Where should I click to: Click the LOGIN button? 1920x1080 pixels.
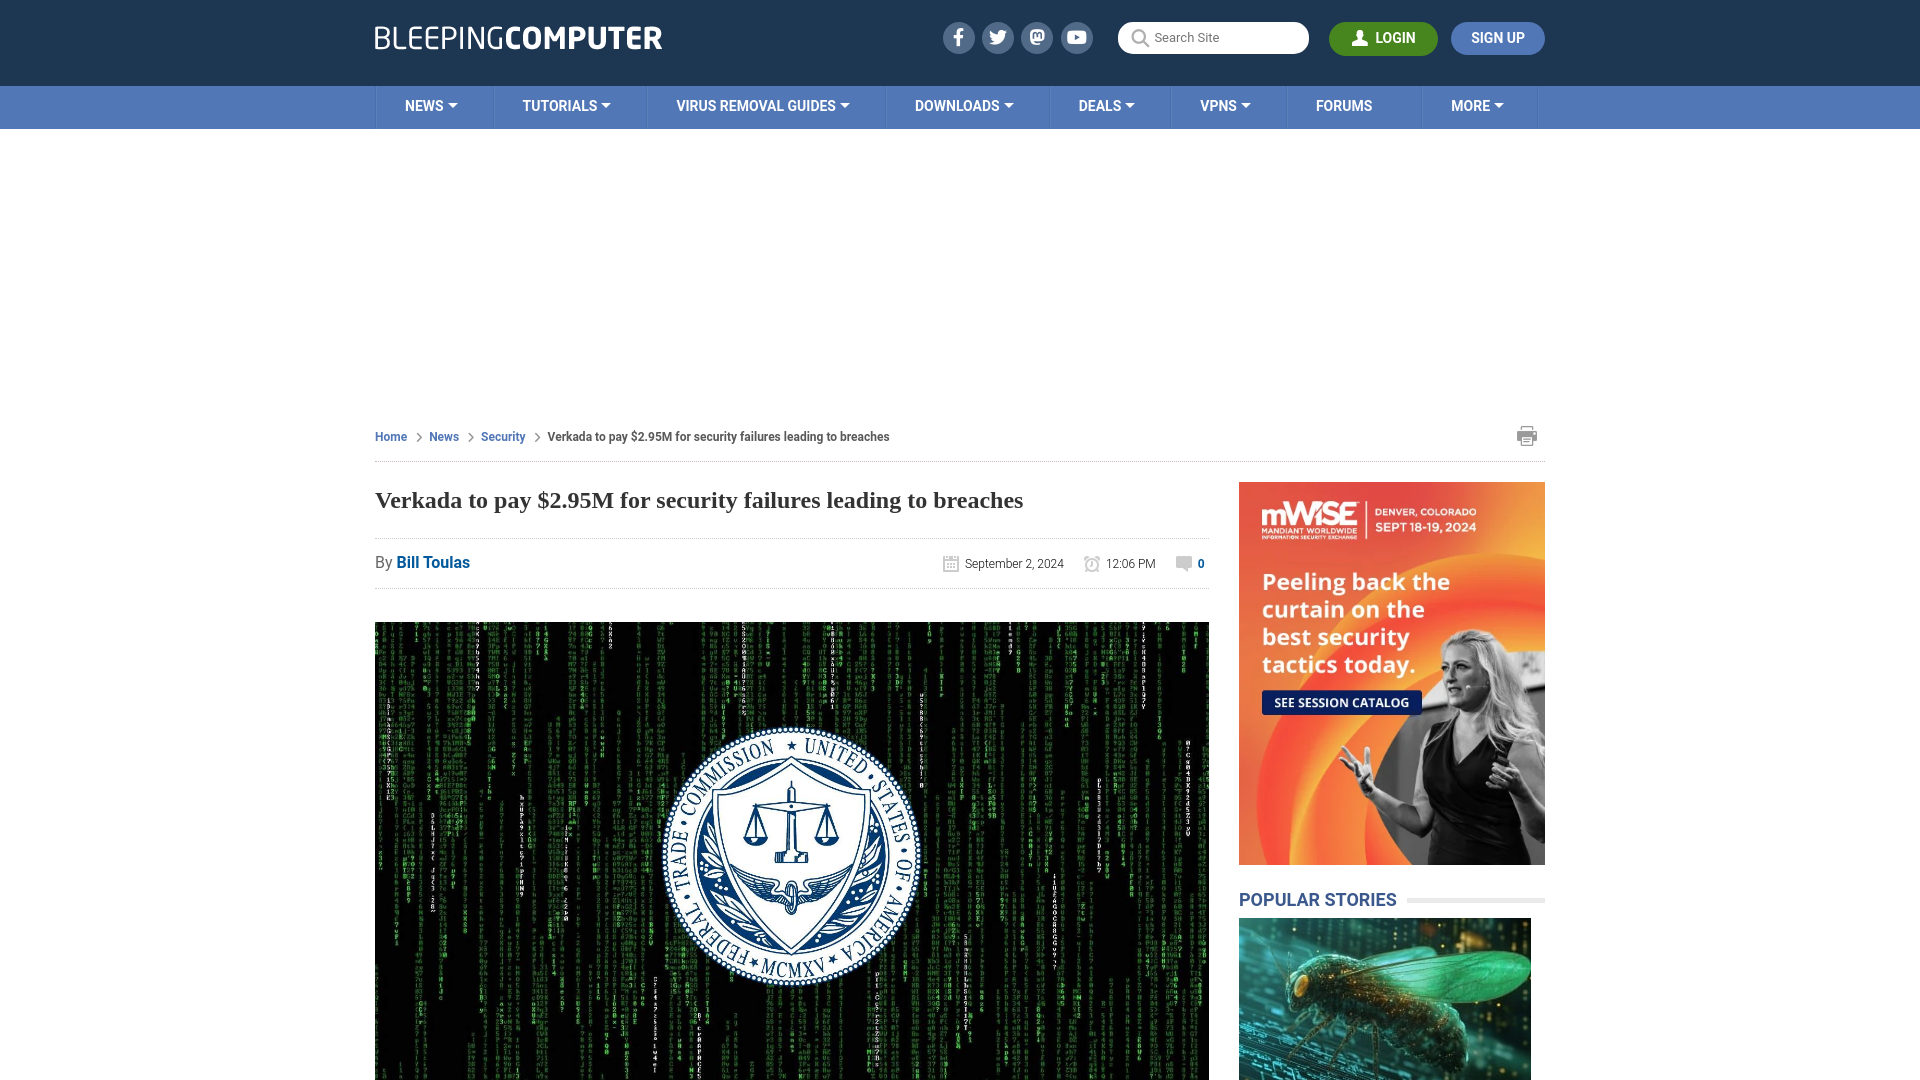1383,37
